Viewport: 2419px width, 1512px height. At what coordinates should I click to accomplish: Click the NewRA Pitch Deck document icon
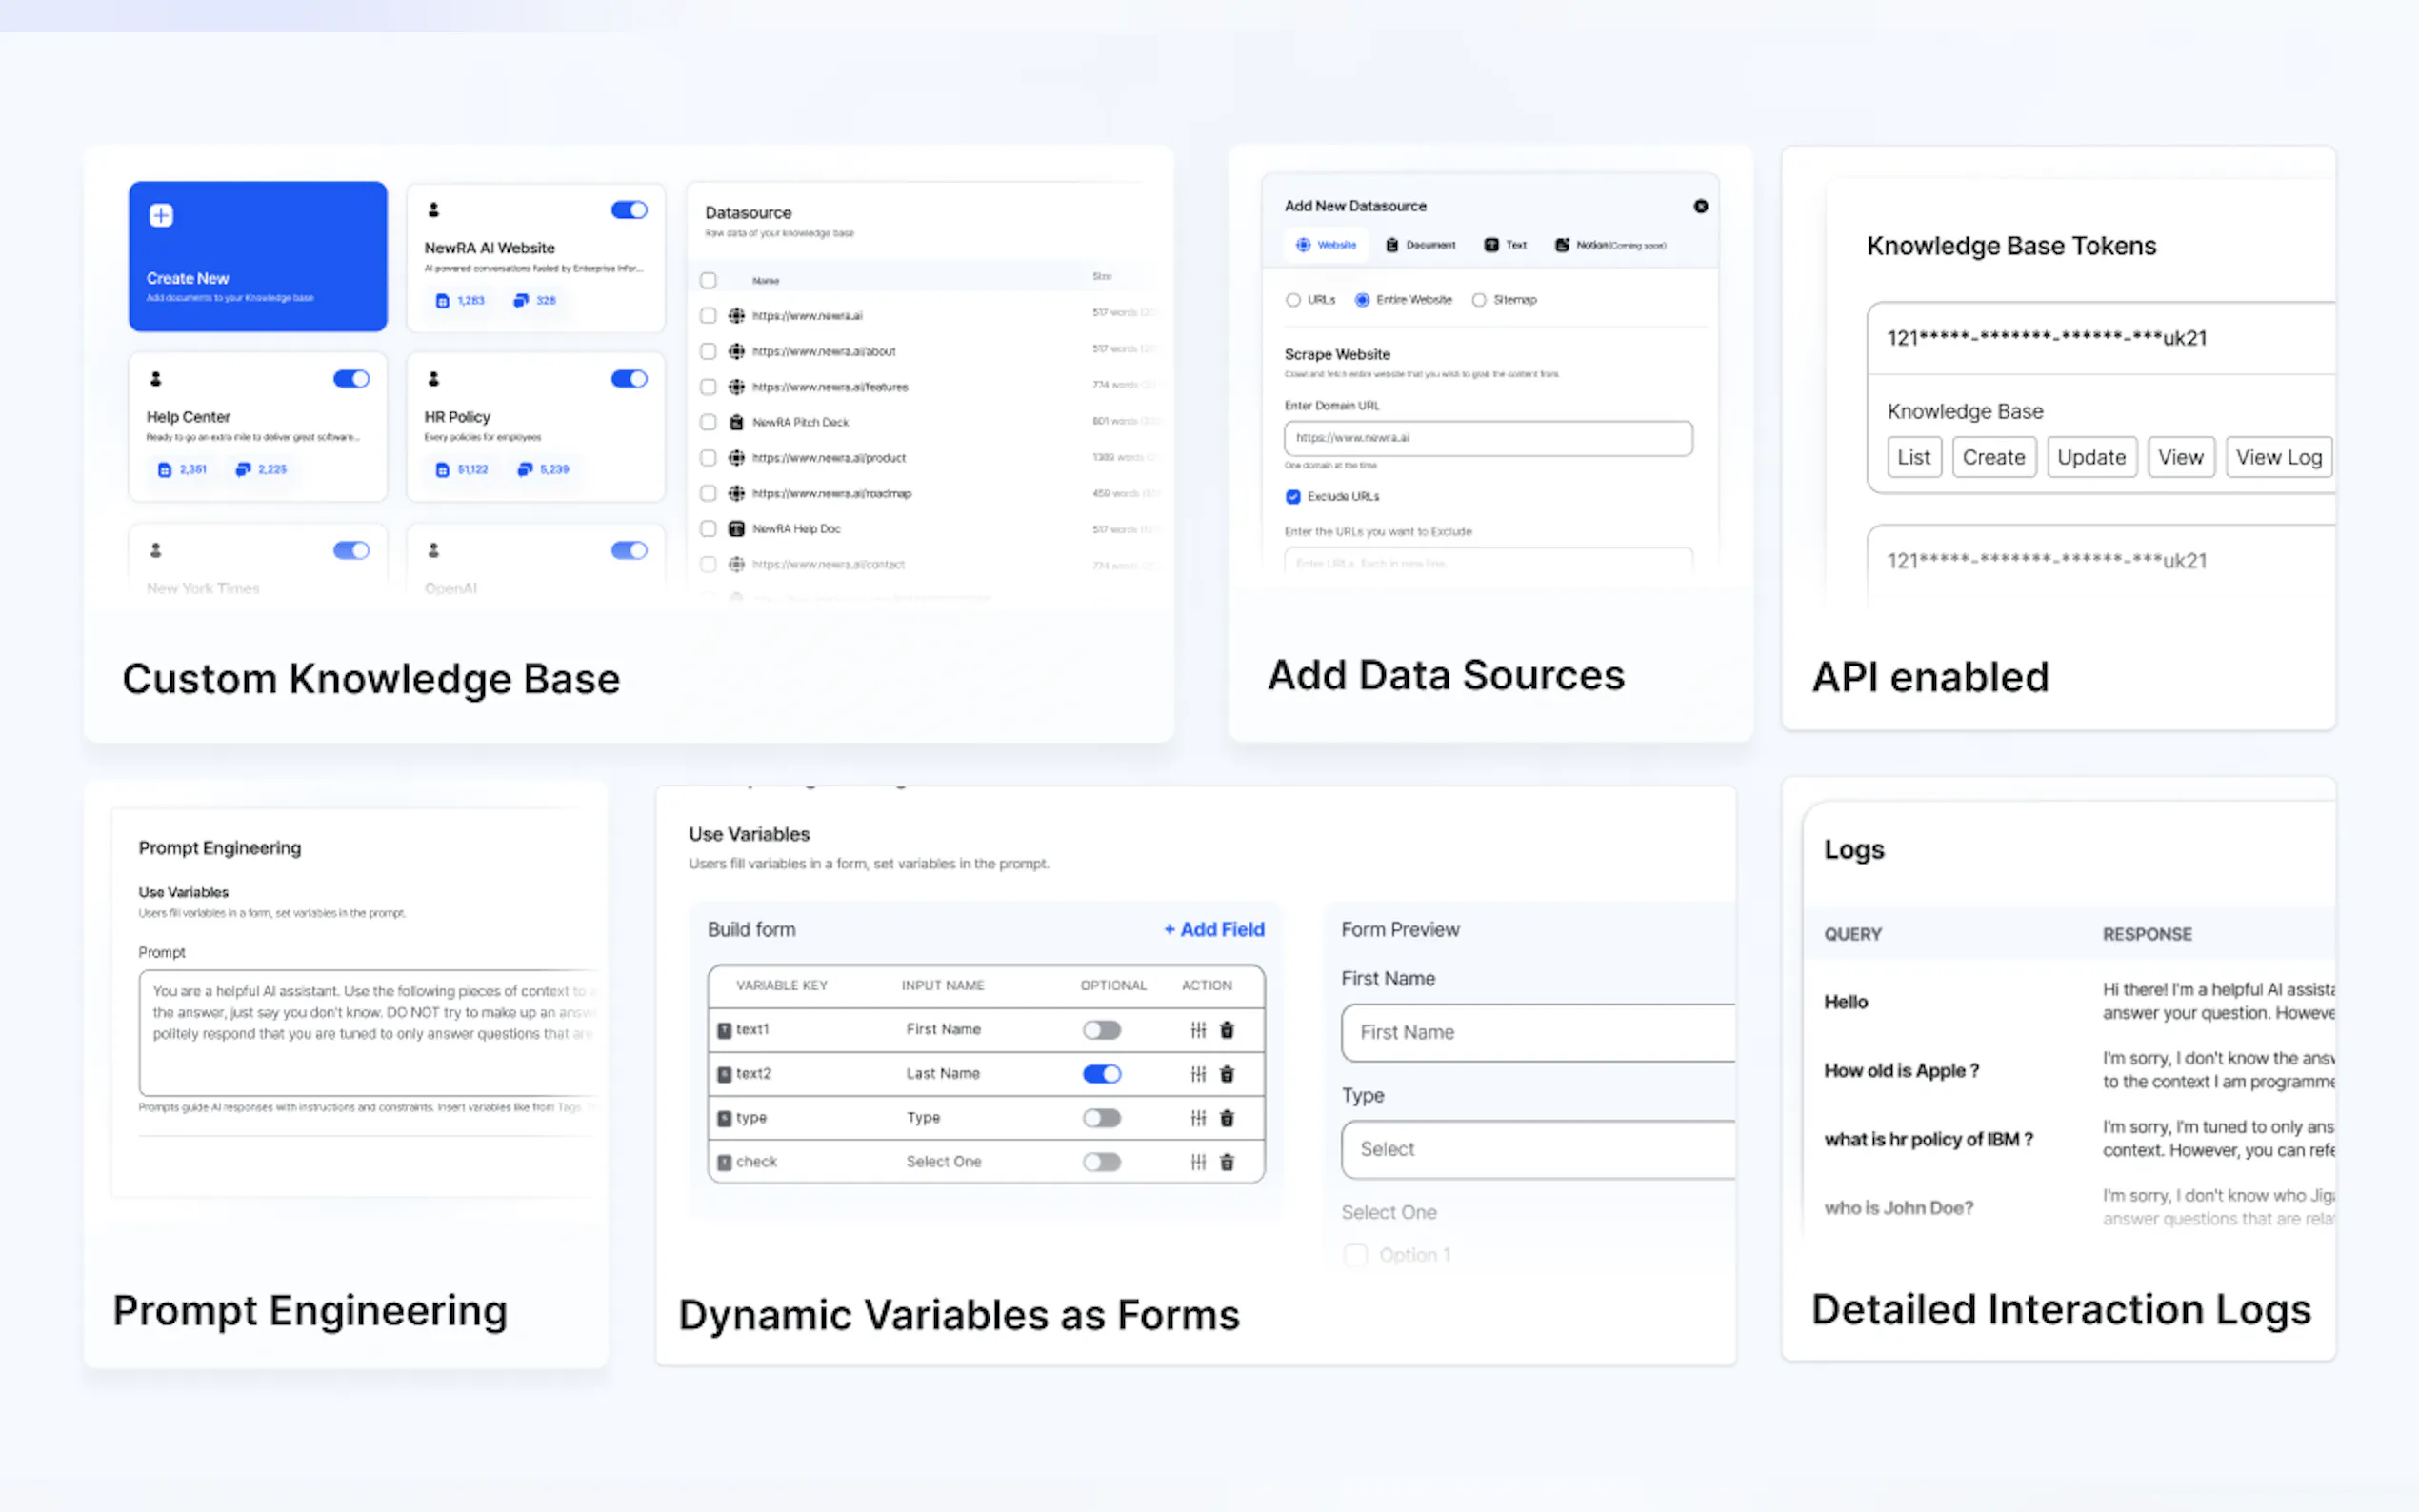click(736, 422)
